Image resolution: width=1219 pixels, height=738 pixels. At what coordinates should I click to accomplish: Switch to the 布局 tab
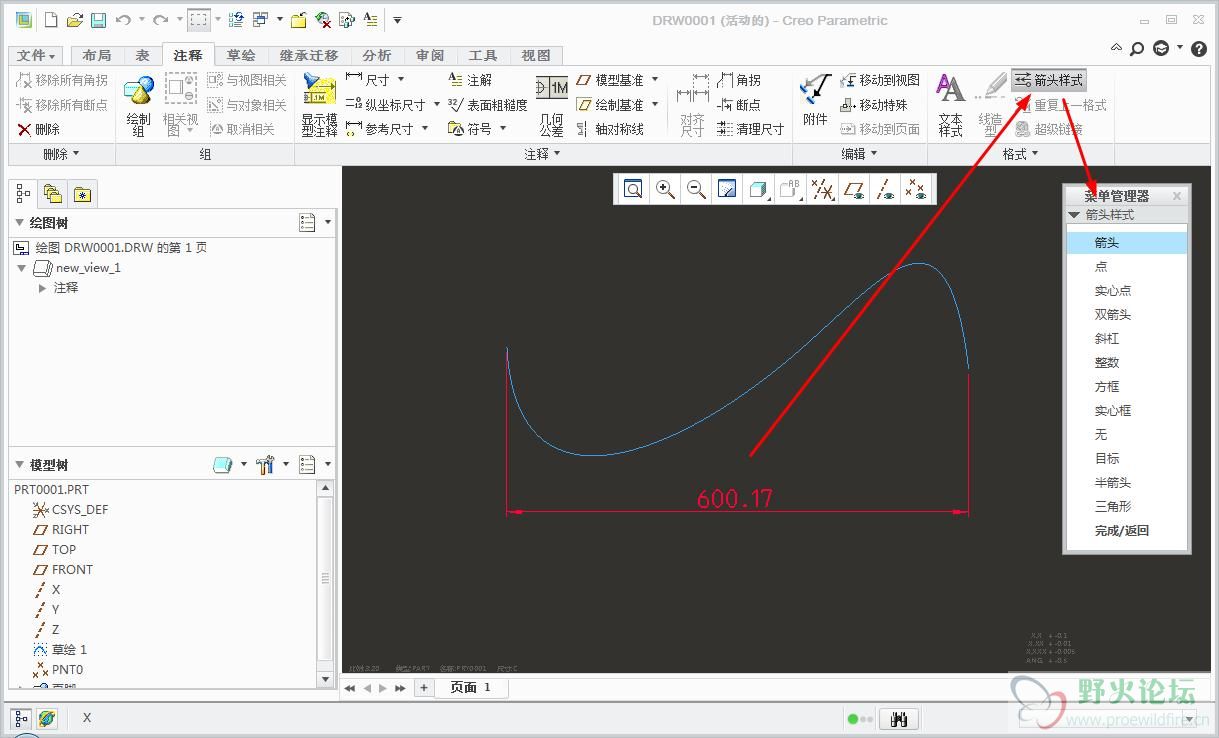[96, 56]
